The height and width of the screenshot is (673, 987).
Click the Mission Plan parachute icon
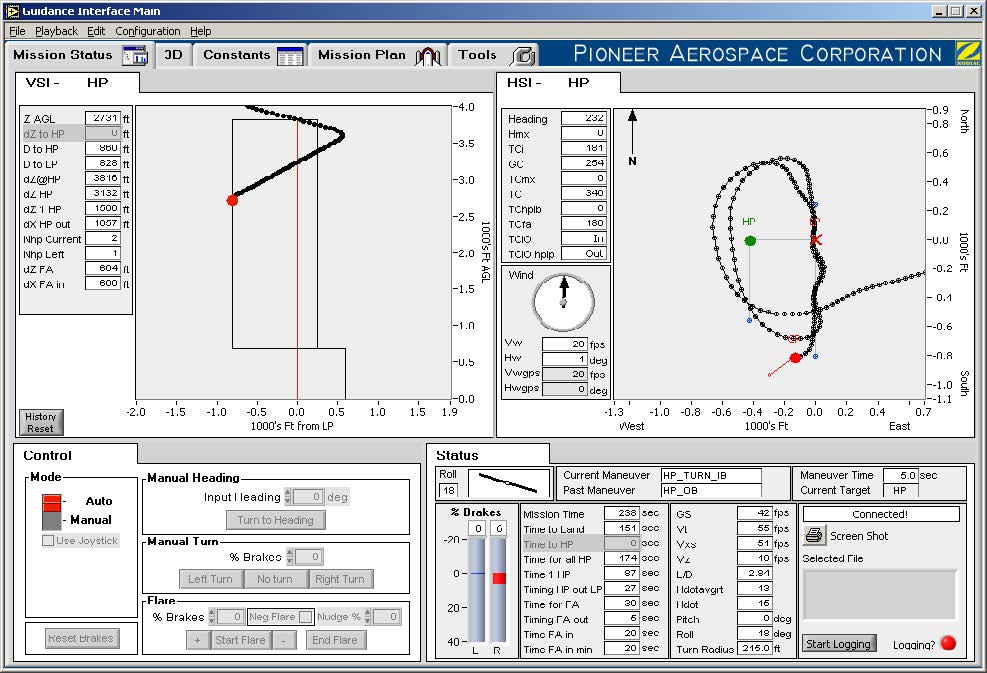(428, 56)
